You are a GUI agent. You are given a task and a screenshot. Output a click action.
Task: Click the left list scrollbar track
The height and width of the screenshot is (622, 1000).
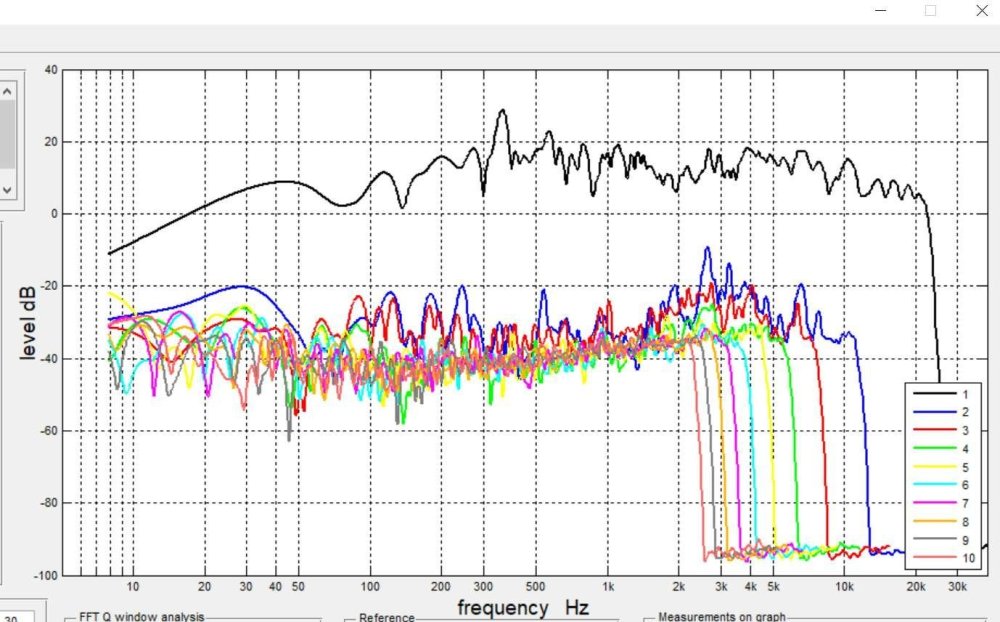[7, 135]
